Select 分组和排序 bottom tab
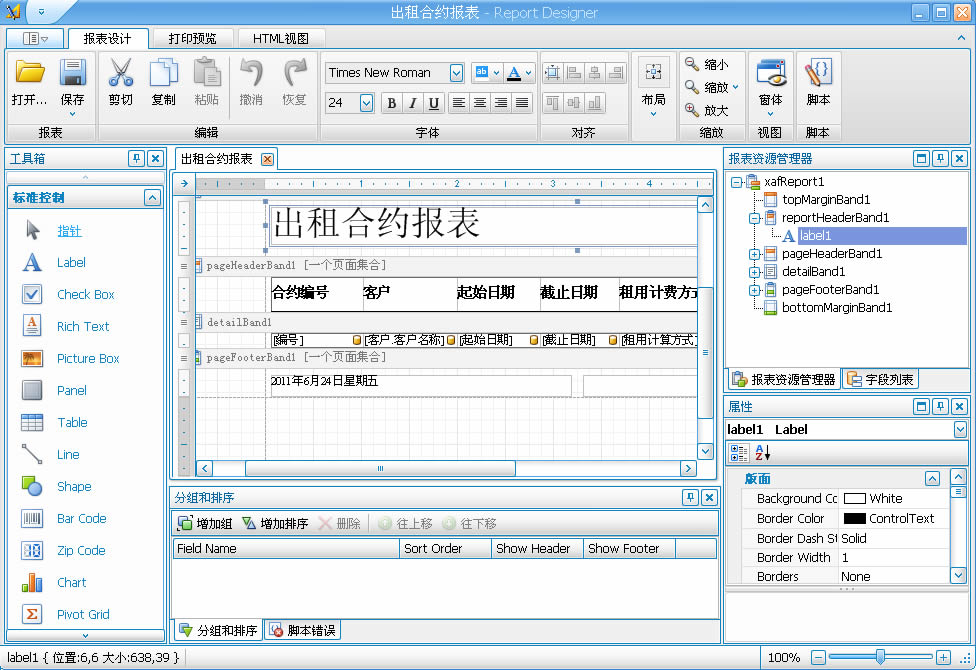 [x=218, y=631]
